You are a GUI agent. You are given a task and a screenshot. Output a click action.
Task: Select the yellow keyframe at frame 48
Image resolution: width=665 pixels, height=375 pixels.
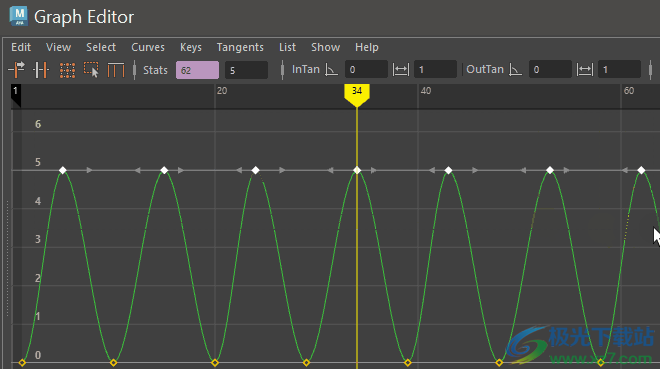point(499,363)
